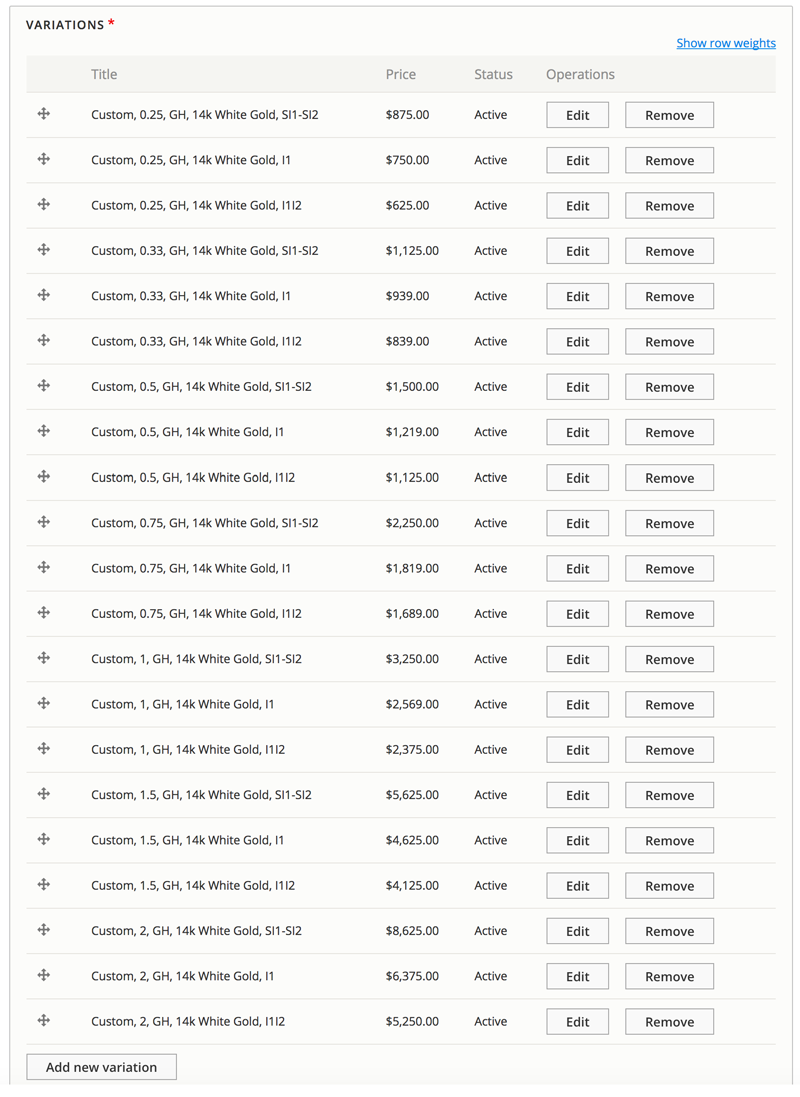Edit the $875.00 variation
The width and height of the screenshot is (800, 1097).
click(577, 115)
